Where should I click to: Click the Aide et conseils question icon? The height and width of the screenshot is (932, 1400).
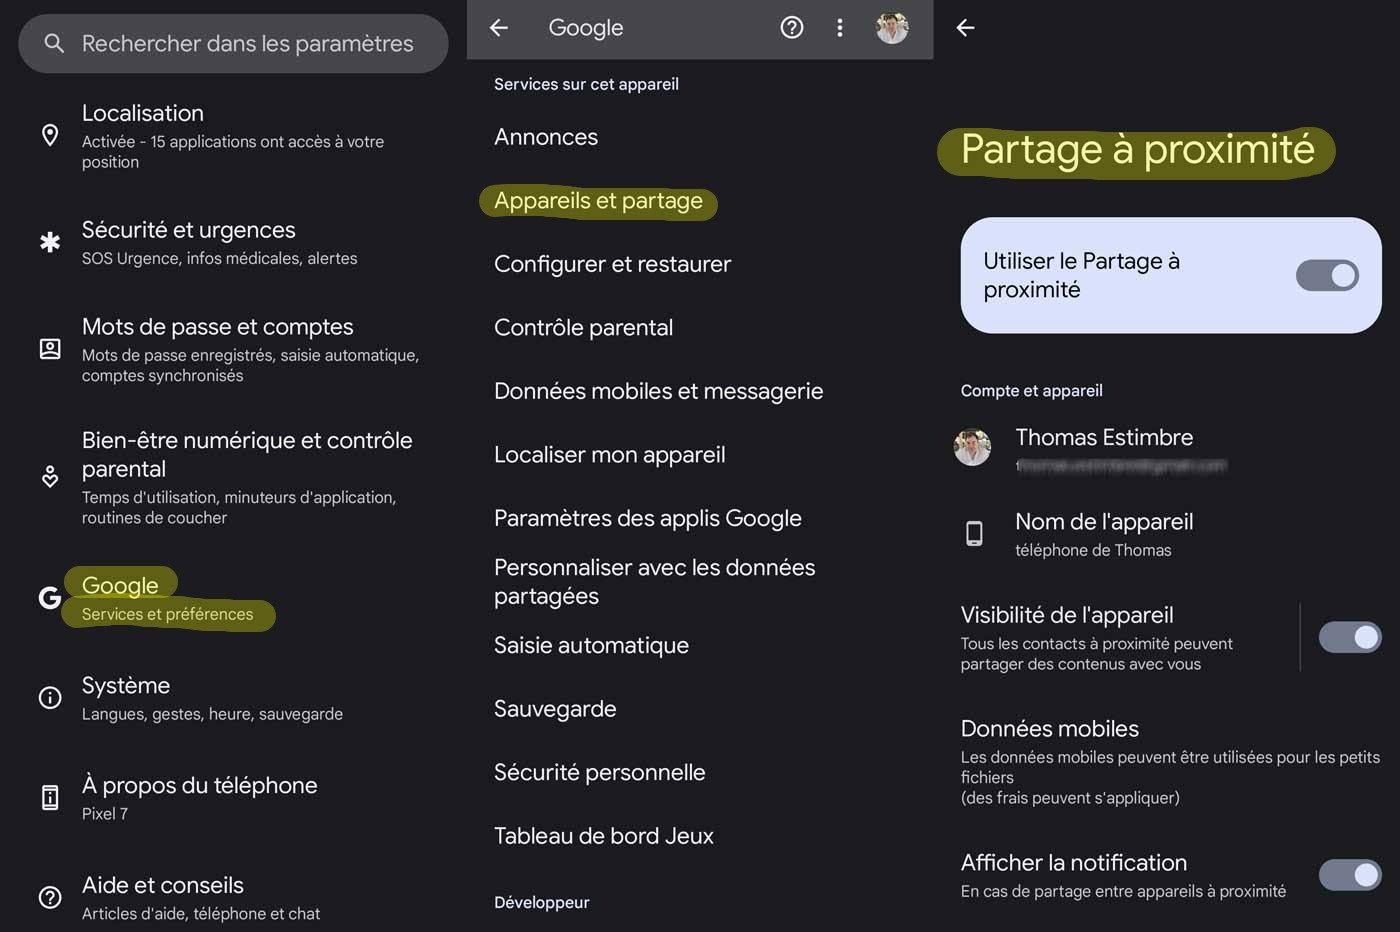pos(50,897)
